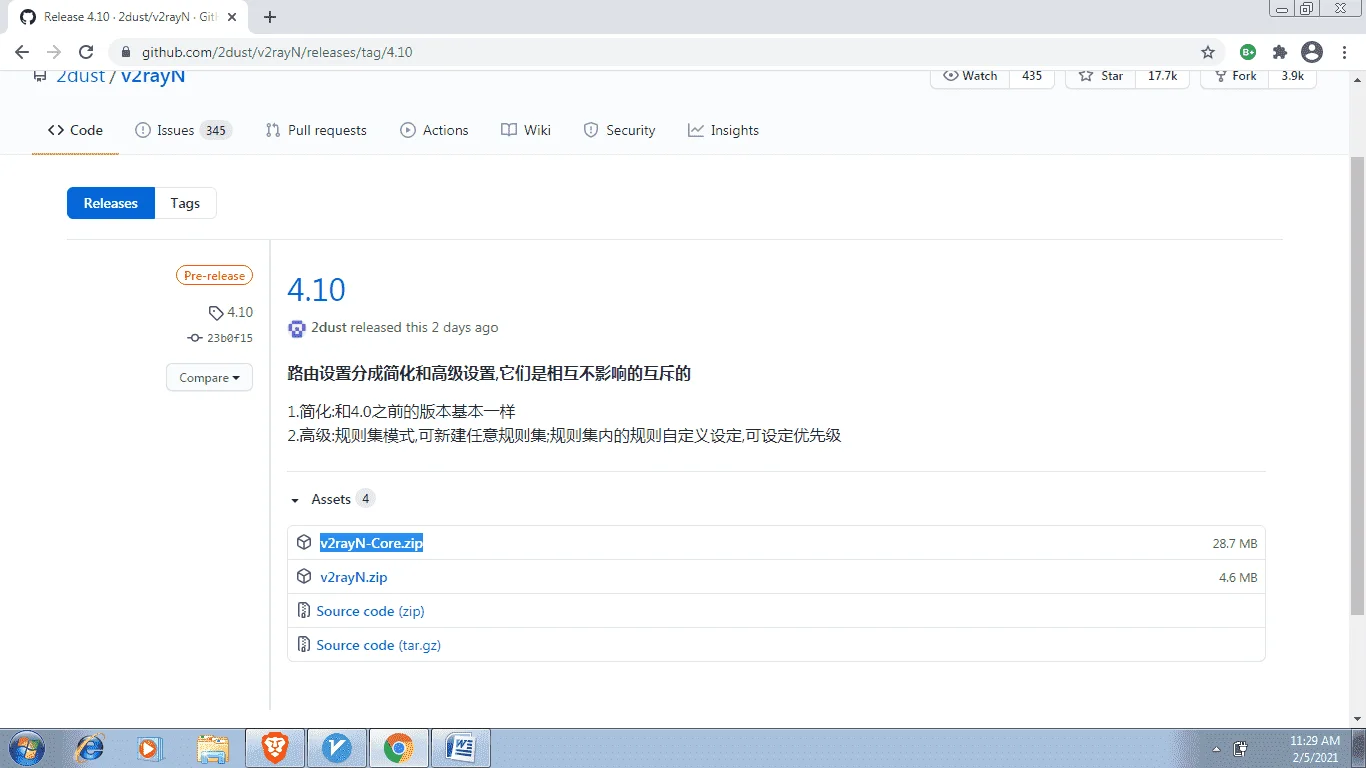Click the browser forward arrow
This screenshot has height=768, width=1366.
click(54, 52)
